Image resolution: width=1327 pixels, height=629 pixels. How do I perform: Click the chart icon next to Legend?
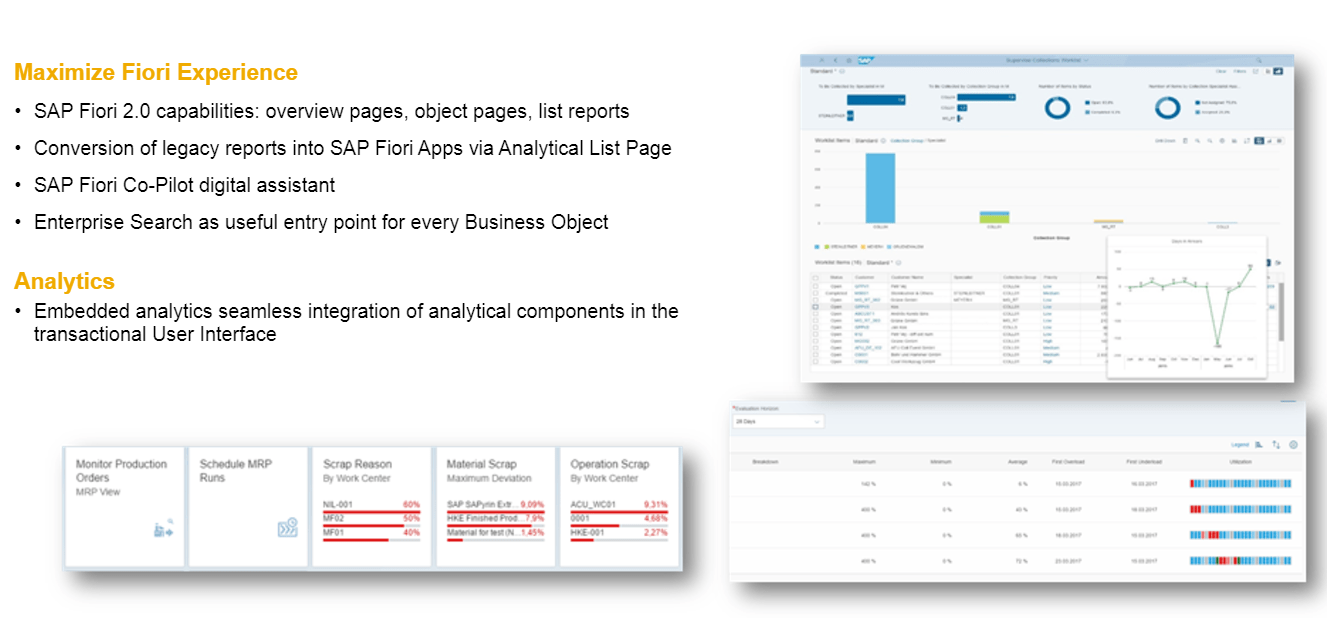(1259, 444)
